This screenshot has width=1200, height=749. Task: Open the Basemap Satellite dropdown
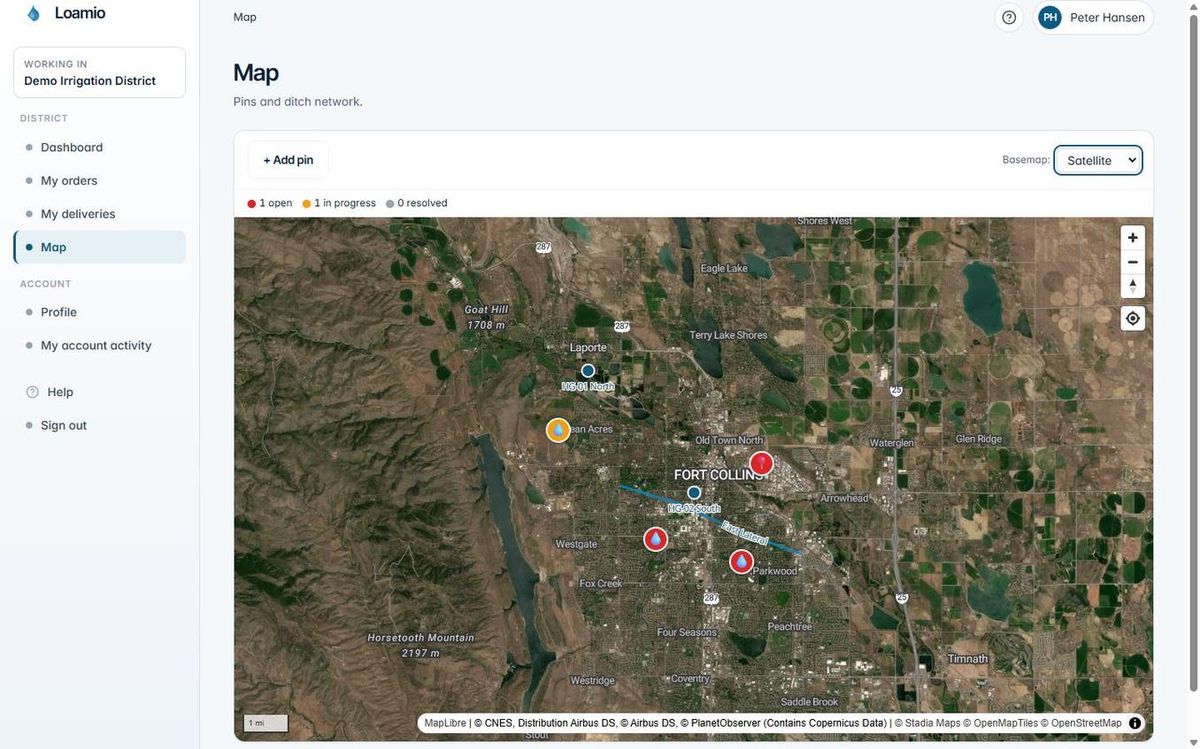click(x=1098, y=160)
